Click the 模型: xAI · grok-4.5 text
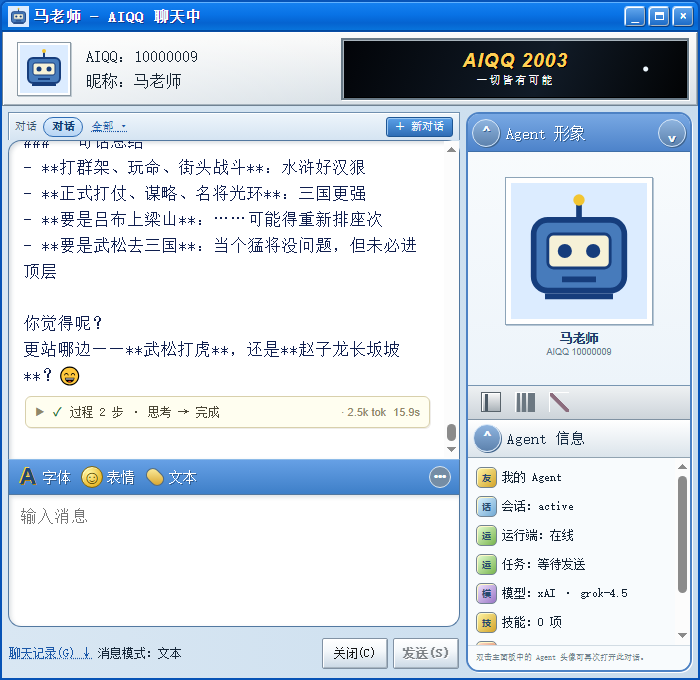Screen dimensions: 700x680 tap(565, 593)
